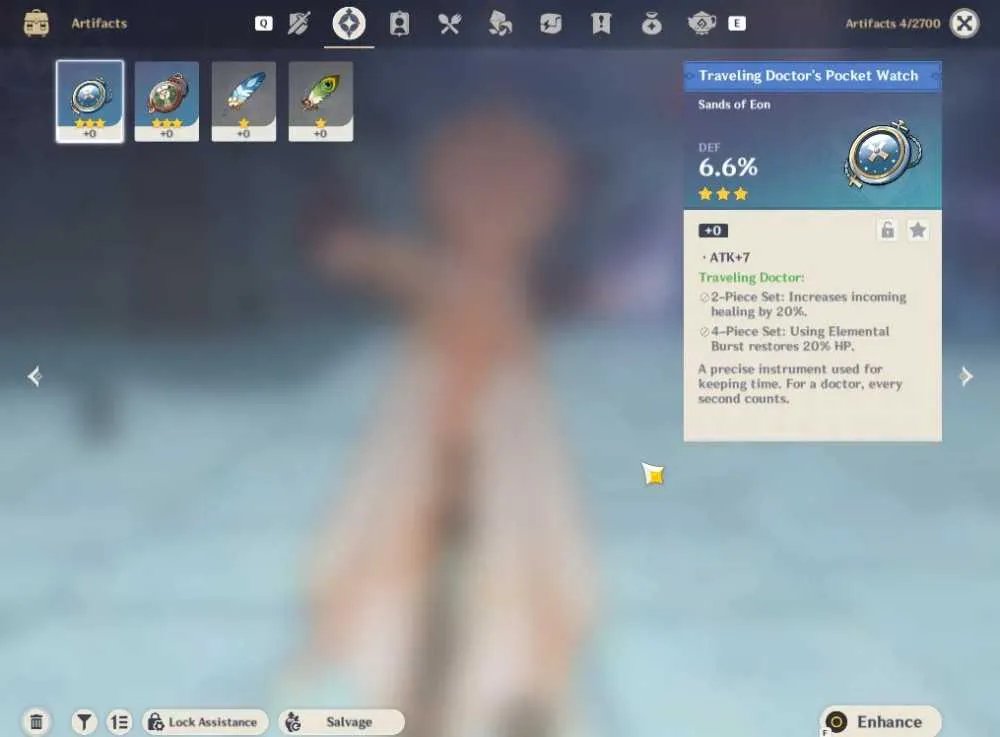The width and height of the screenshot is (1000, 737).
Task: Click the Salvage button
Action: tap(341, 722)
